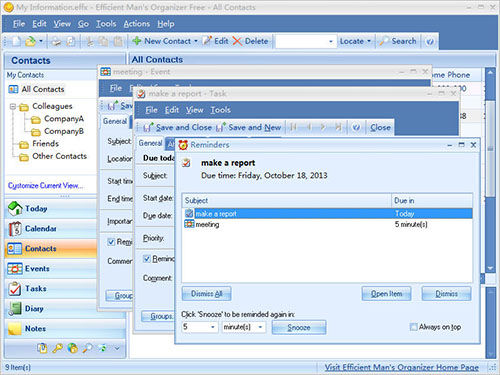Open the Today section in the navigation pane

tap(51, 209)
